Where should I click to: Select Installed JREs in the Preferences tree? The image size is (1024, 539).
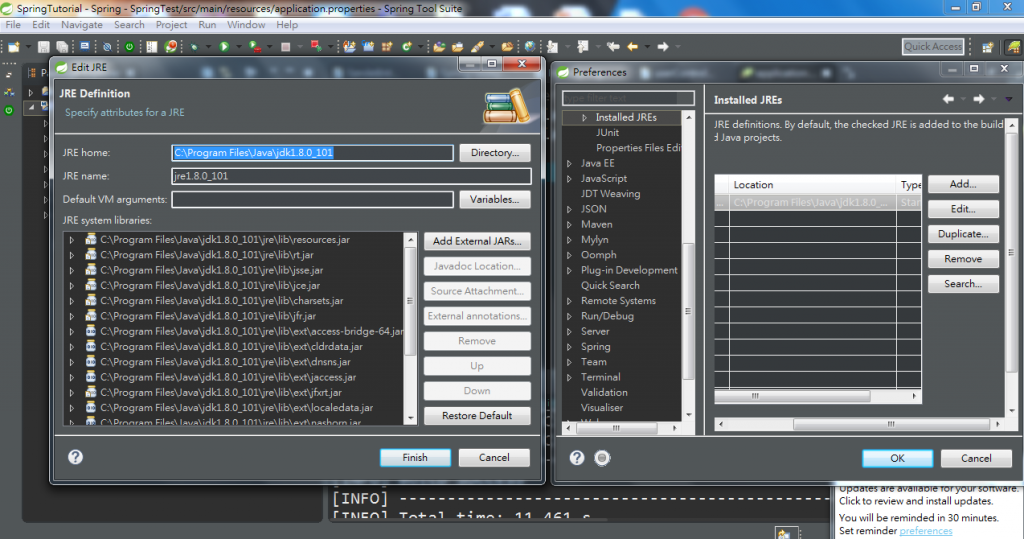626,118
